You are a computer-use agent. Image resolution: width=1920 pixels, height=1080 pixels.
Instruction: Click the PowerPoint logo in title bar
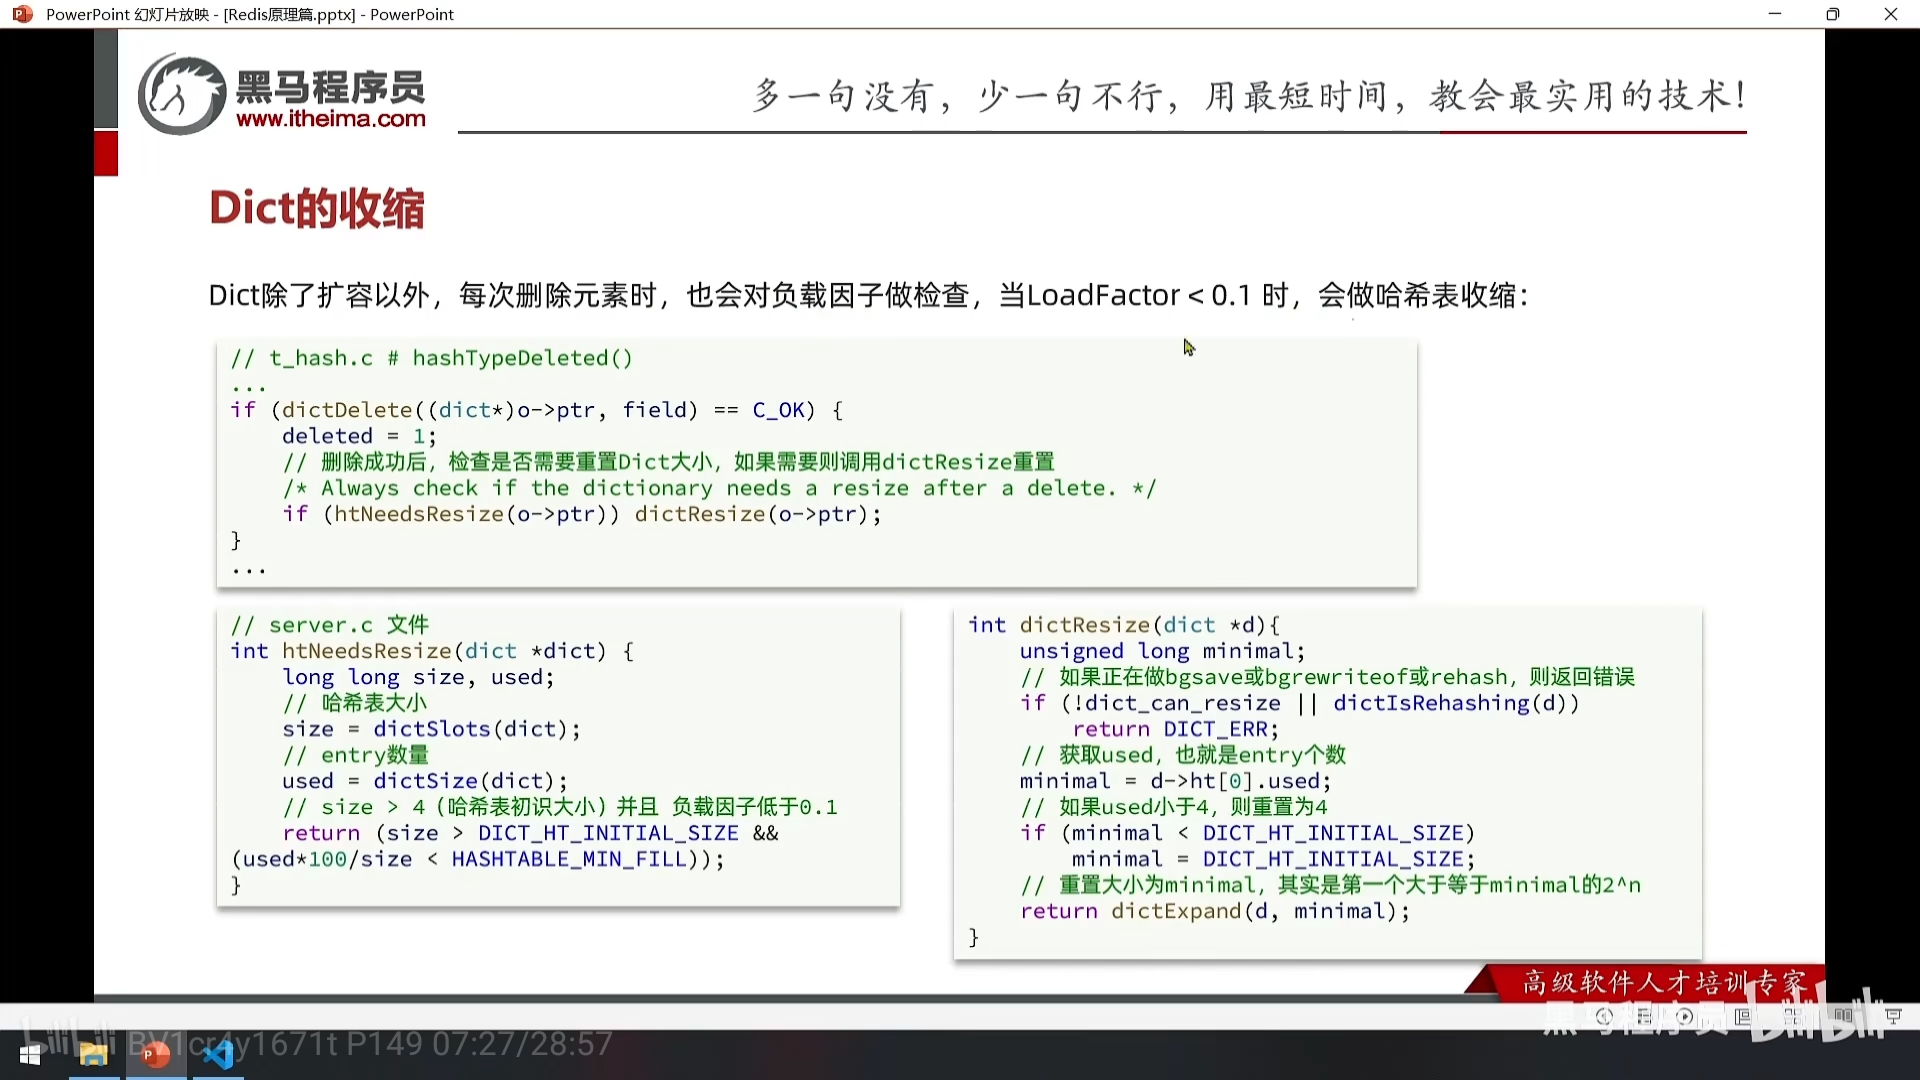pos(22,14)
